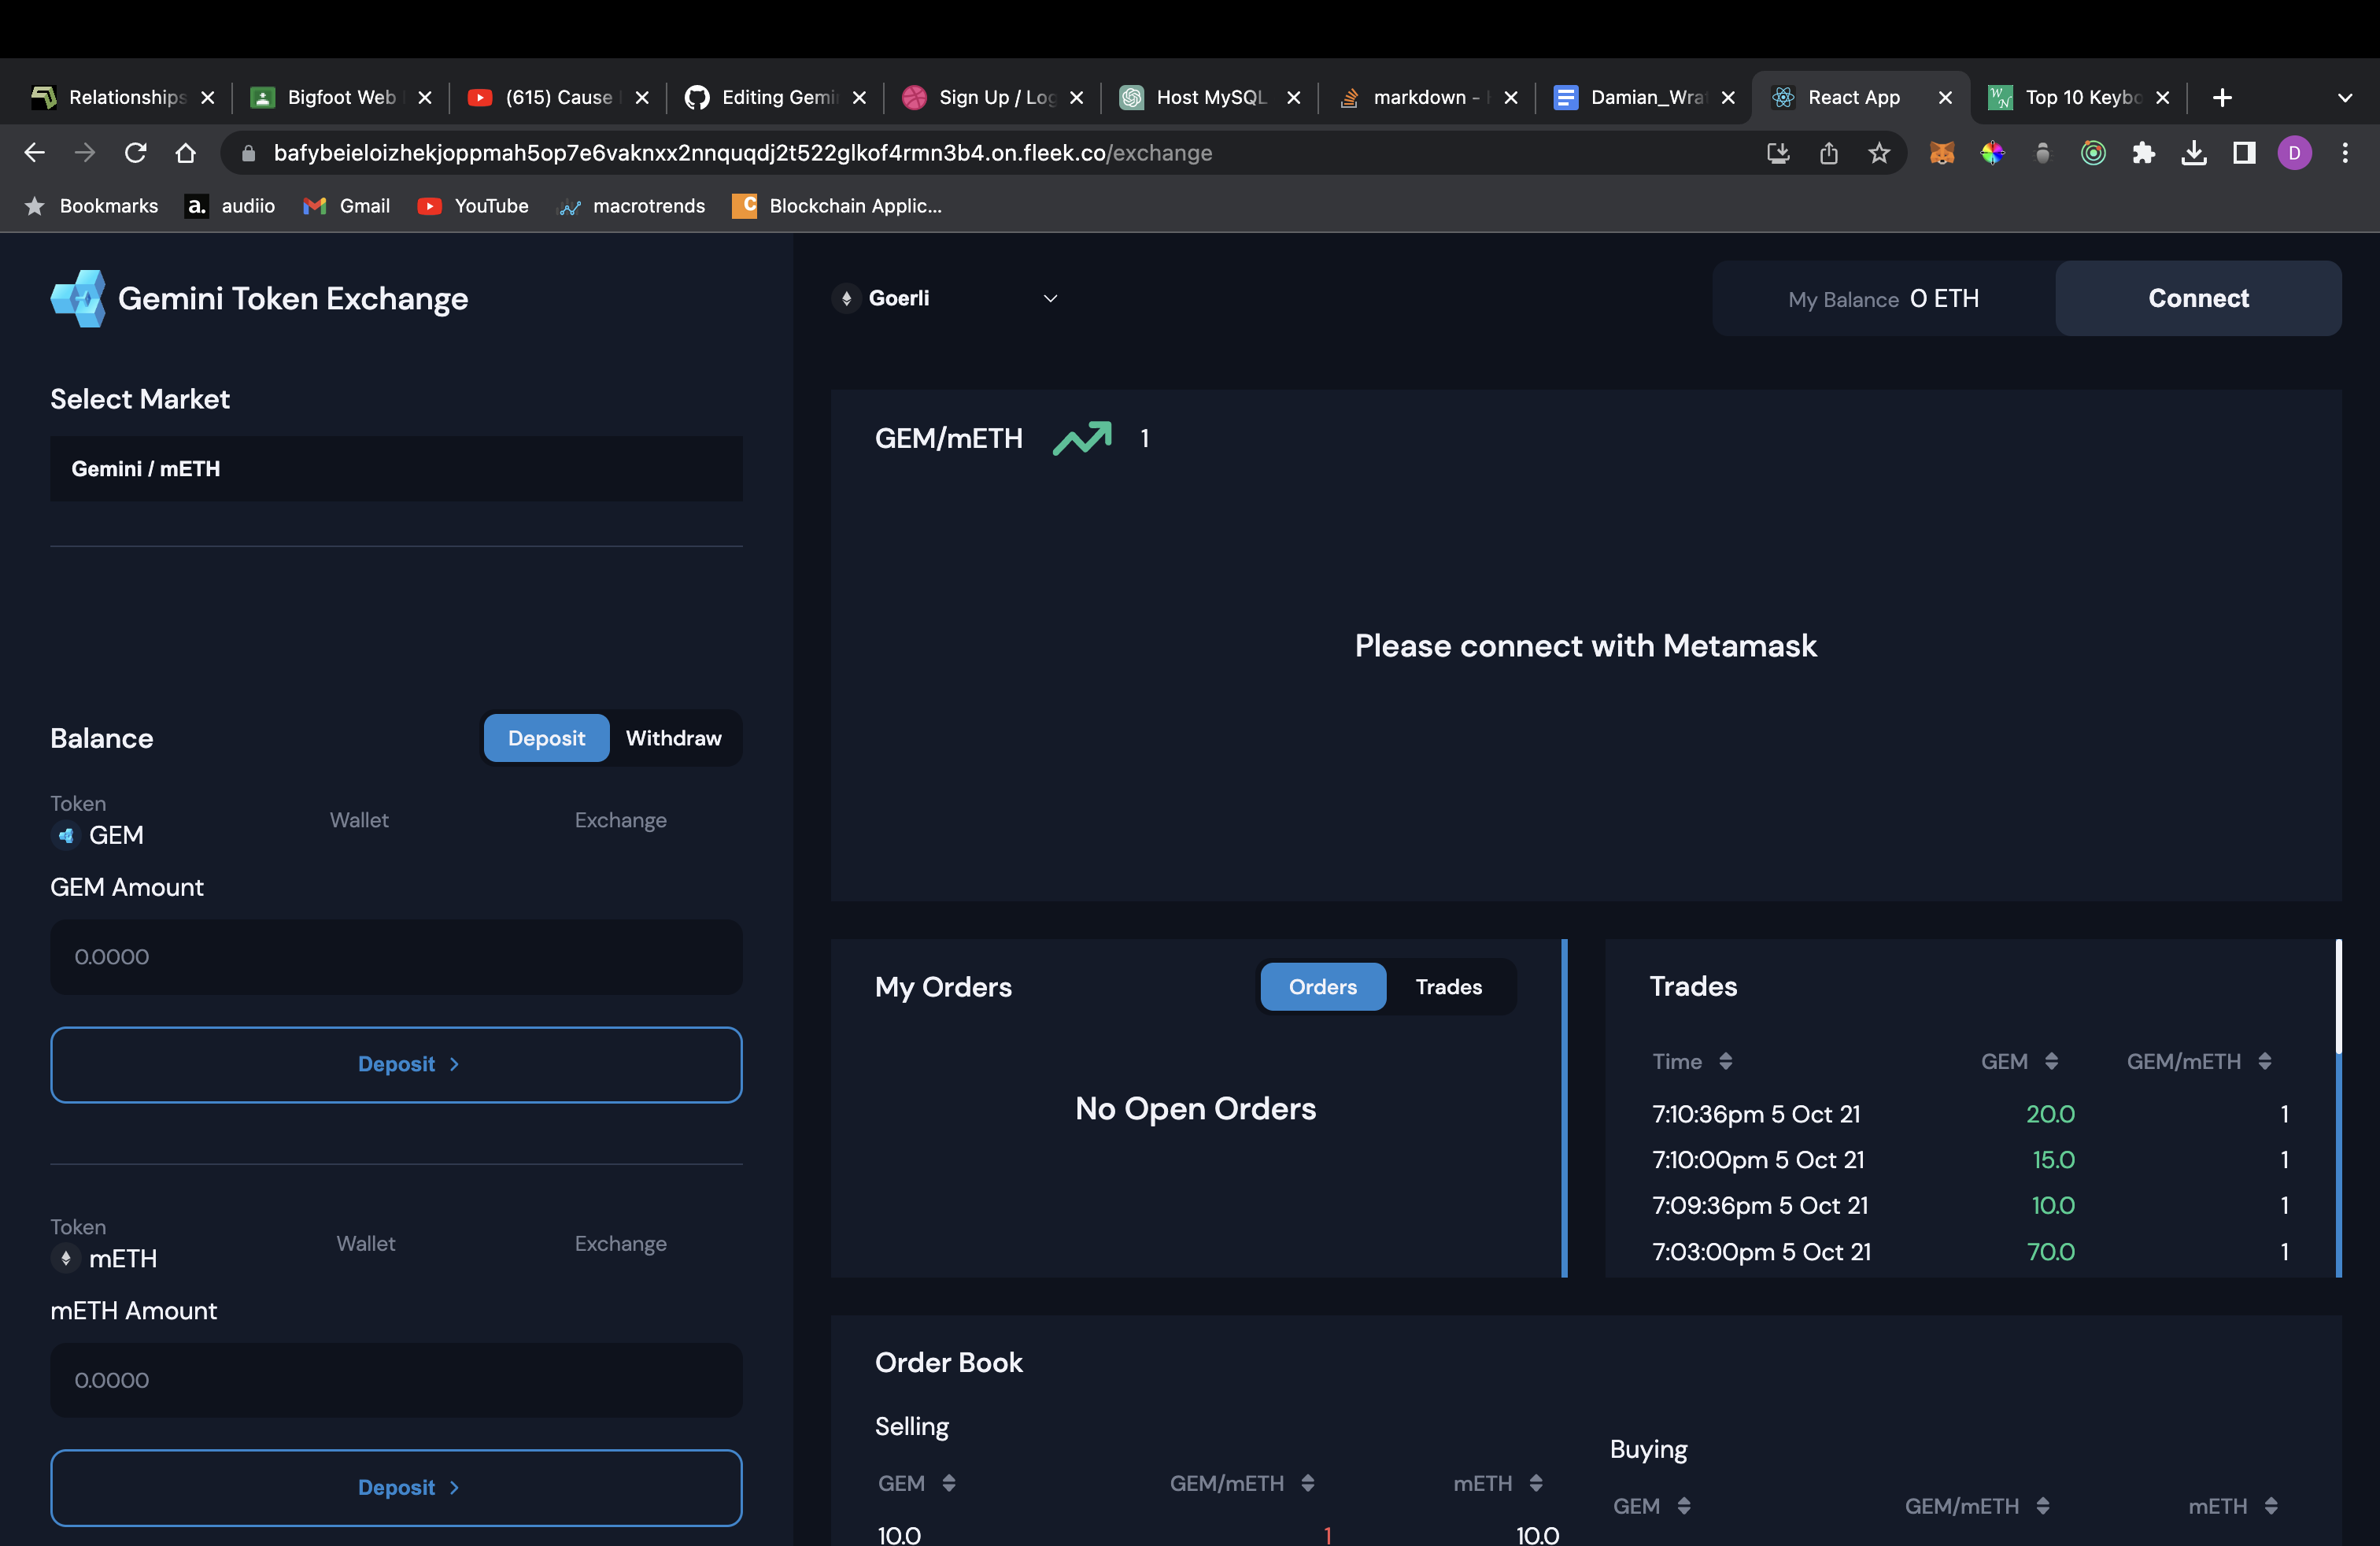
Task: Click the Gemini Token Exchange logo
Action: [78, 298]
